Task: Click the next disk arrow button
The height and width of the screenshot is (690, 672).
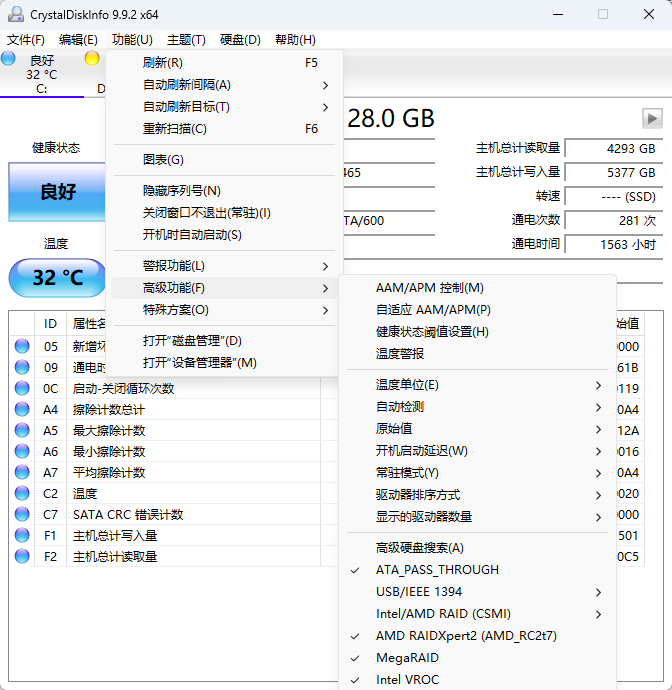Action: (x=652, y=118)
